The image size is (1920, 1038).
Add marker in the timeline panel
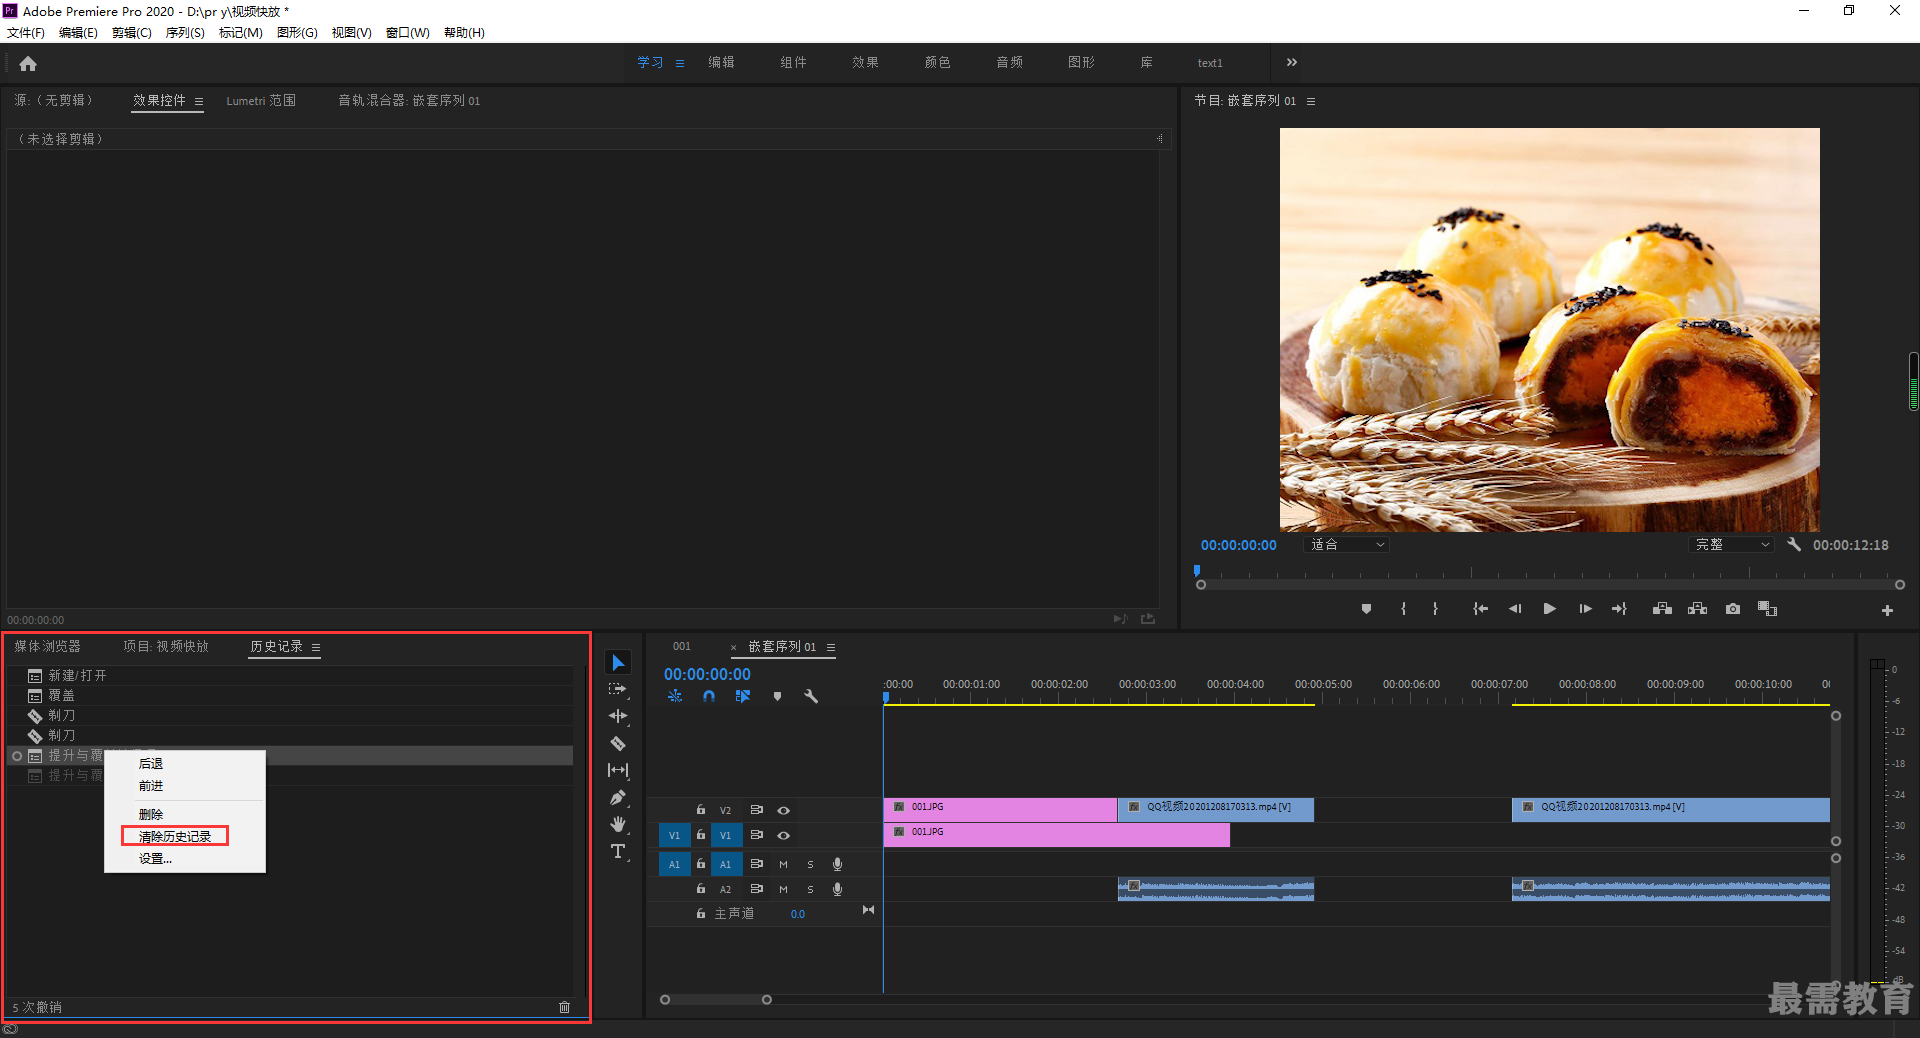pos(777,696)
